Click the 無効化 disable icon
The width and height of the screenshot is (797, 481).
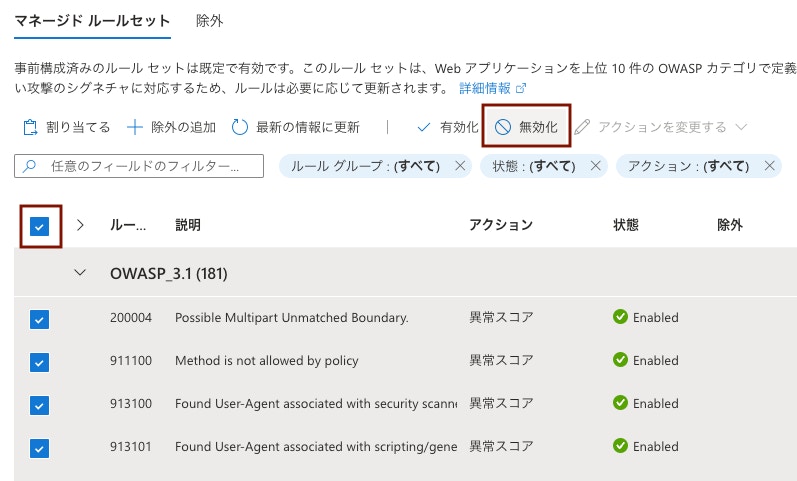503,127
